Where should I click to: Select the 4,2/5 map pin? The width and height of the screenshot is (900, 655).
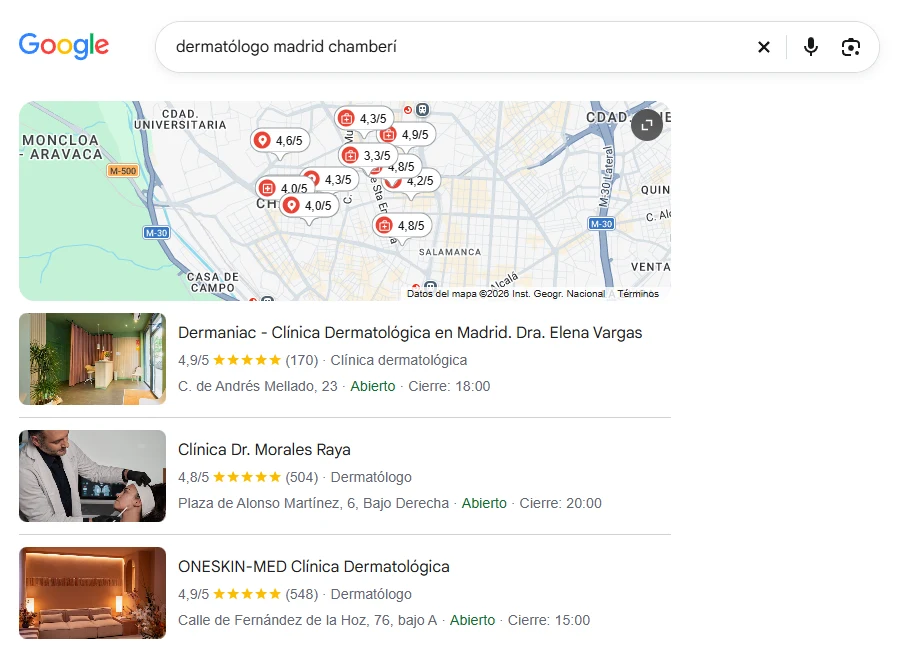pos(419,181)
